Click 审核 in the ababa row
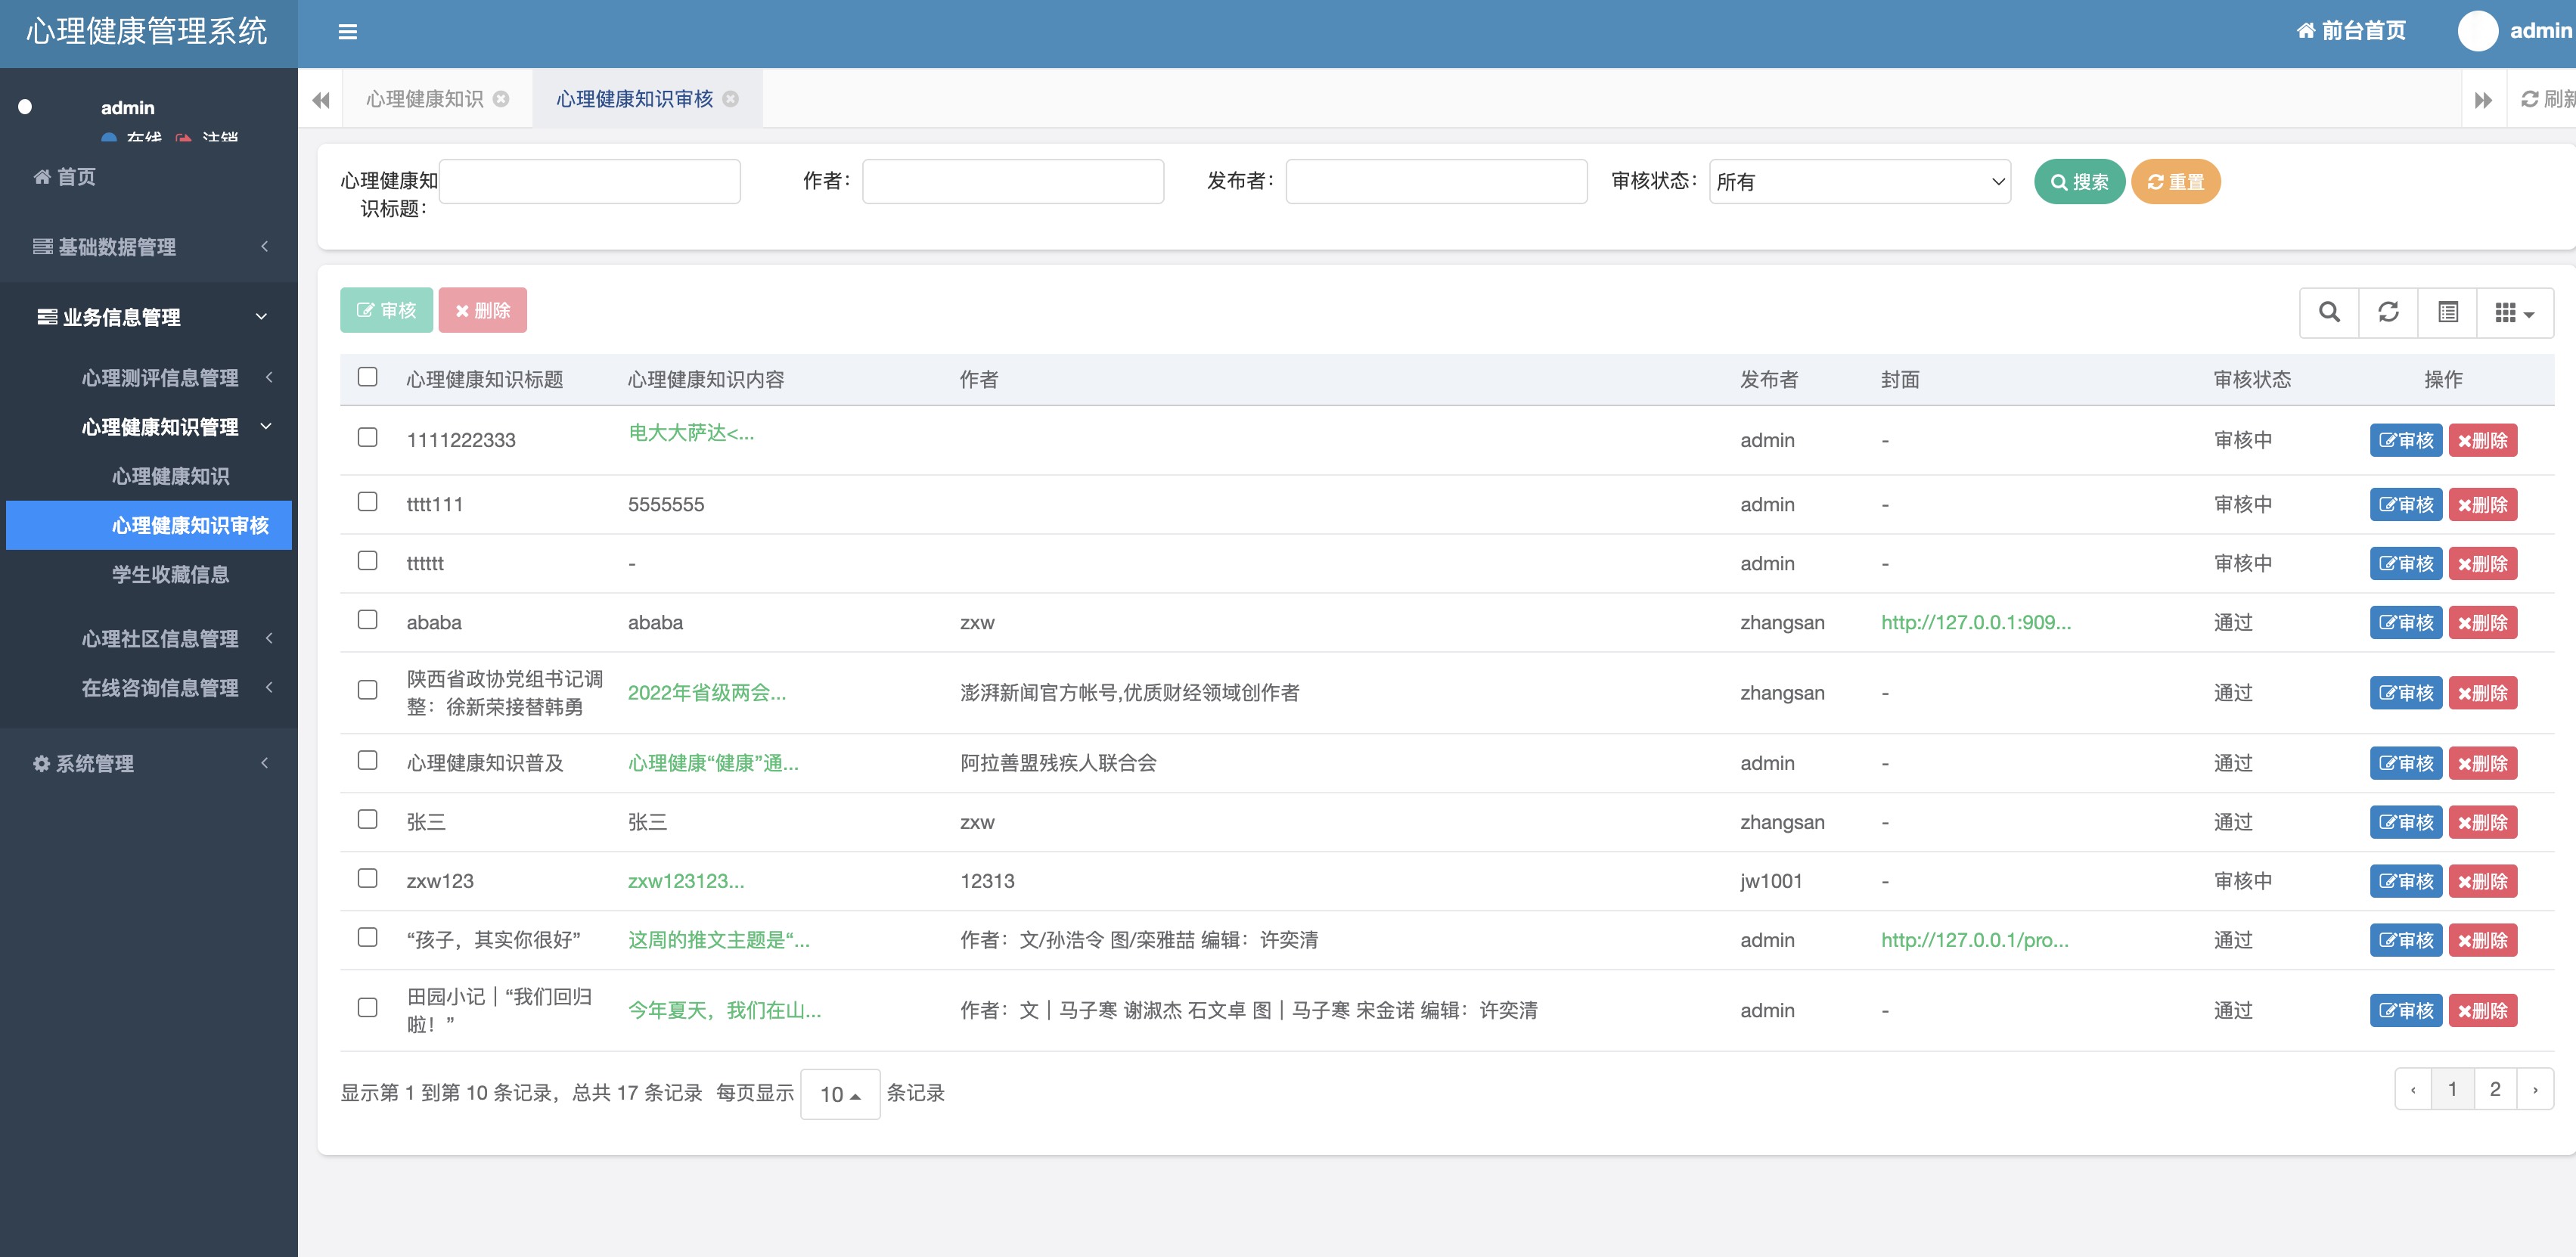 coord(2406,622)
